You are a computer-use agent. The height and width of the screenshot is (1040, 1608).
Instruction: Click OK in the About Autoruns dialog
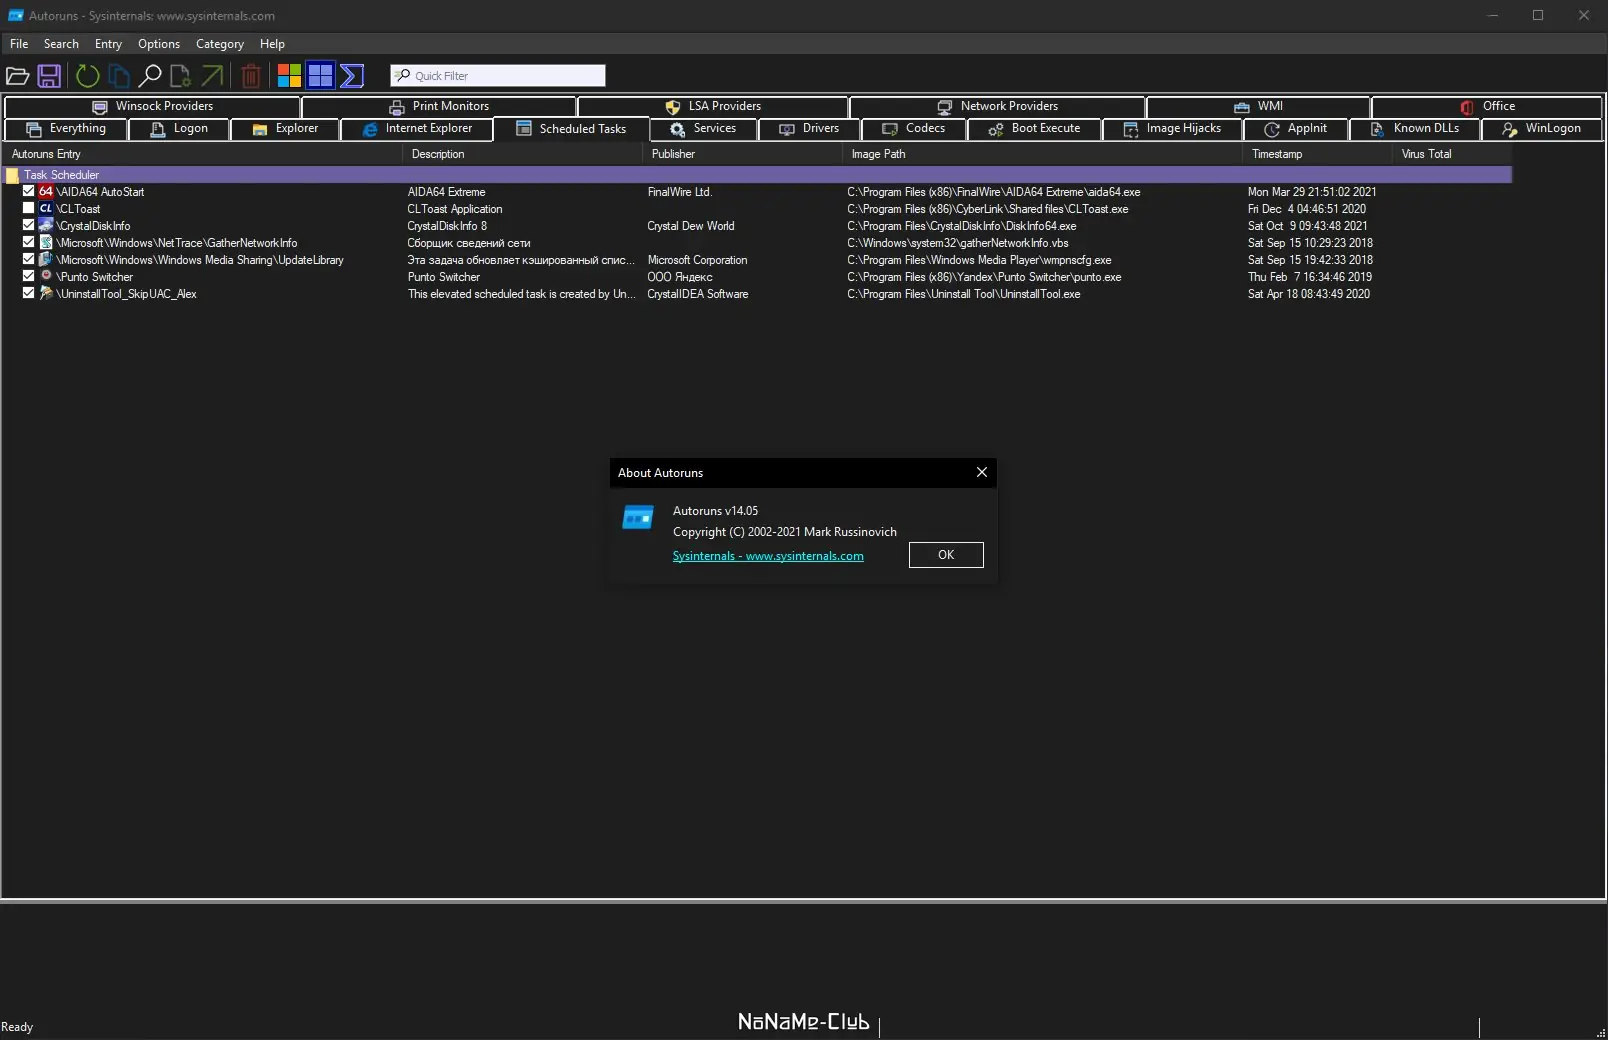pos(946,555)
